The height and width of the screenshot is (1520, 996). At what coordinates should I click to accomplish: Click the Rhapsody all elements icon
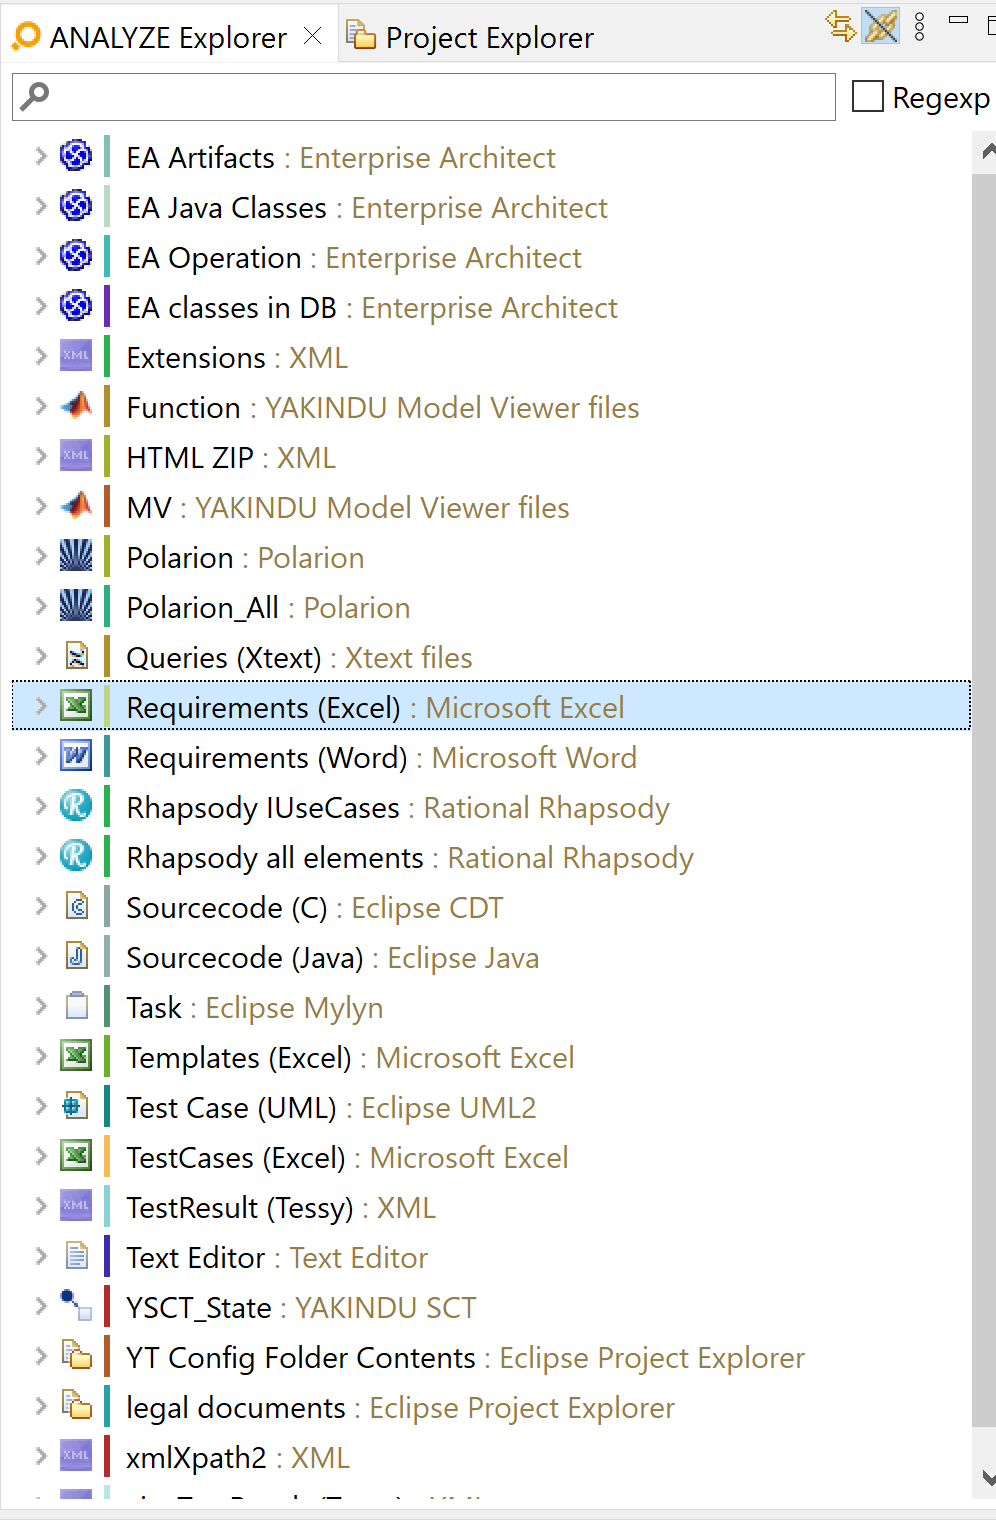coord(76,856)
